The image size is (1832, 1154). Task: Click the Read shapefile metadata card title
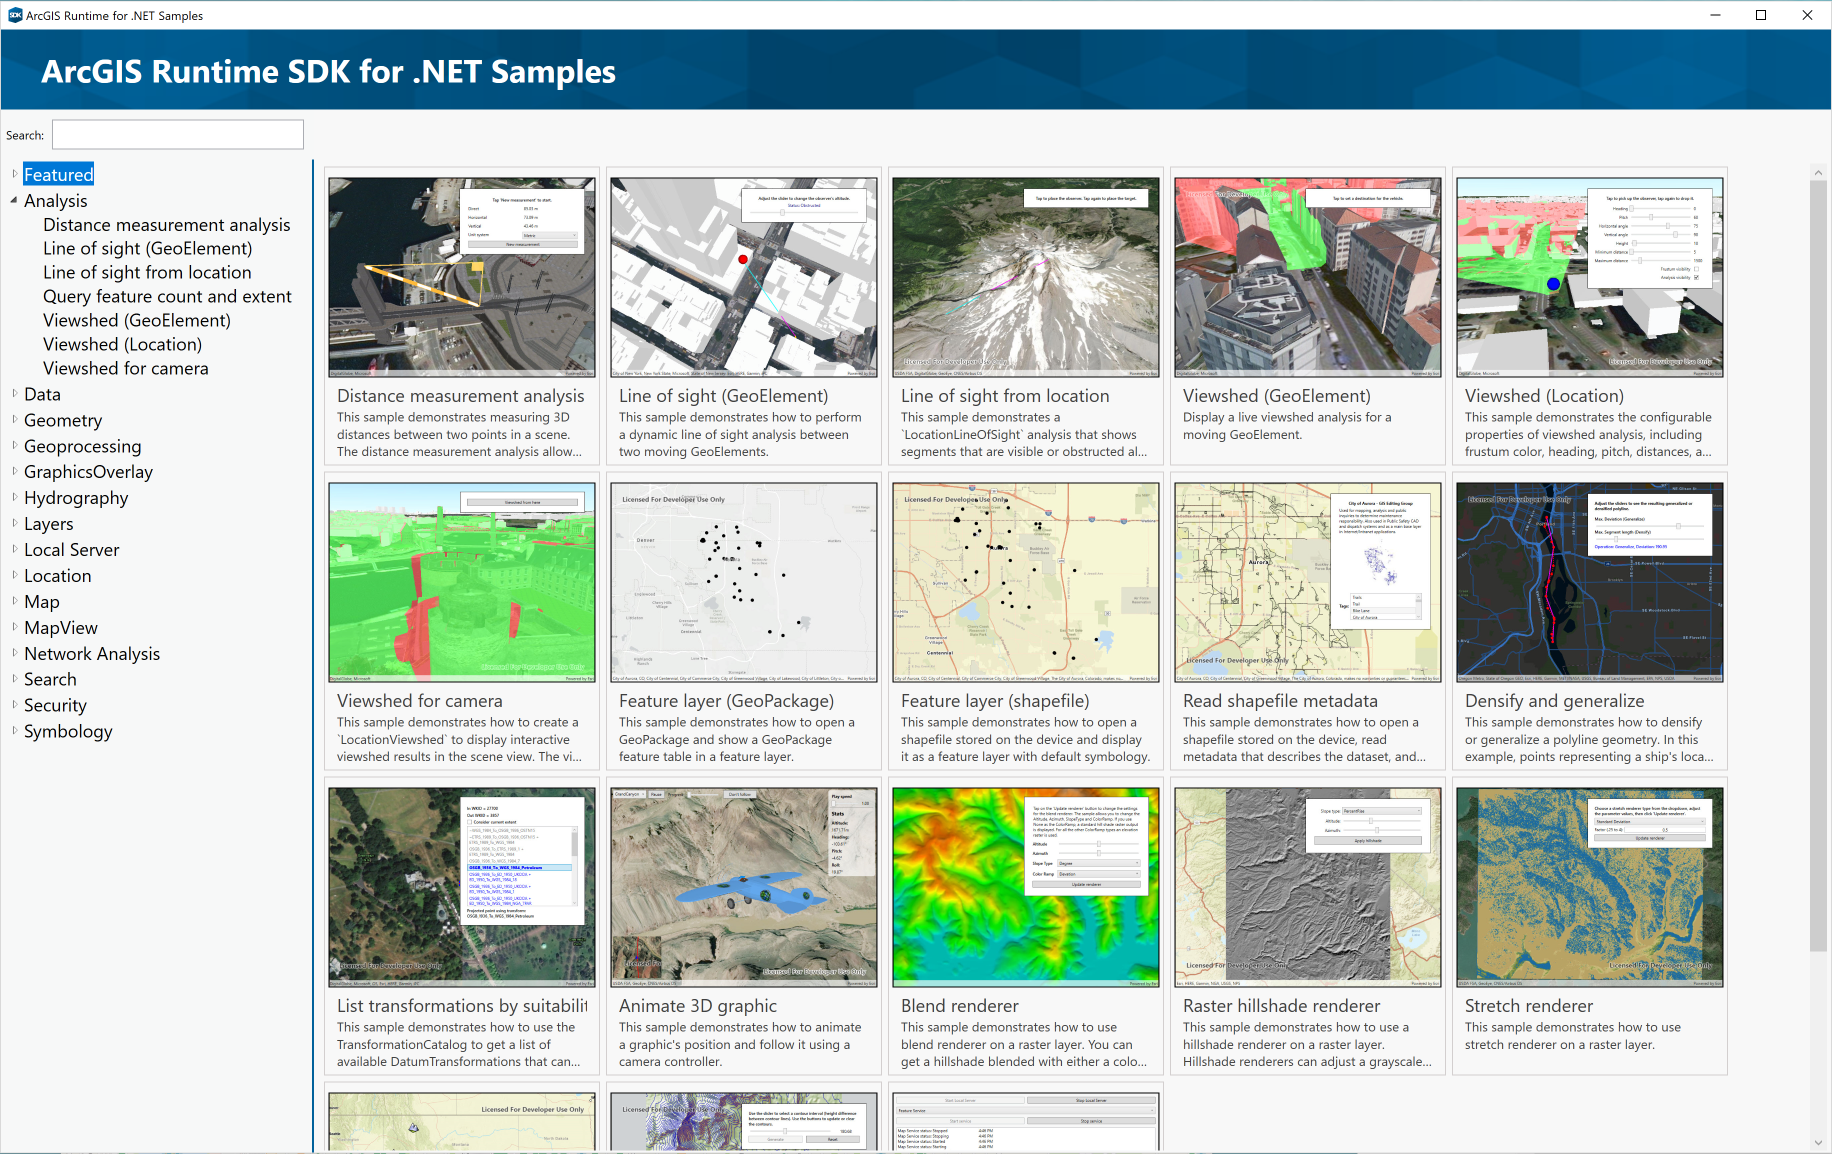(1280, 701)
